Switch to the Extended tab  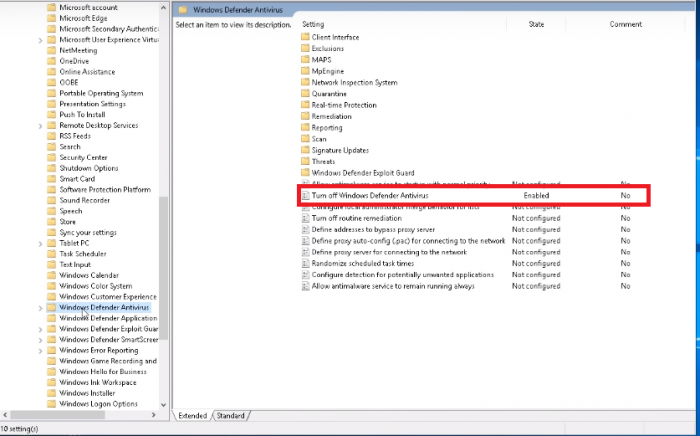(x=193, y=415)
